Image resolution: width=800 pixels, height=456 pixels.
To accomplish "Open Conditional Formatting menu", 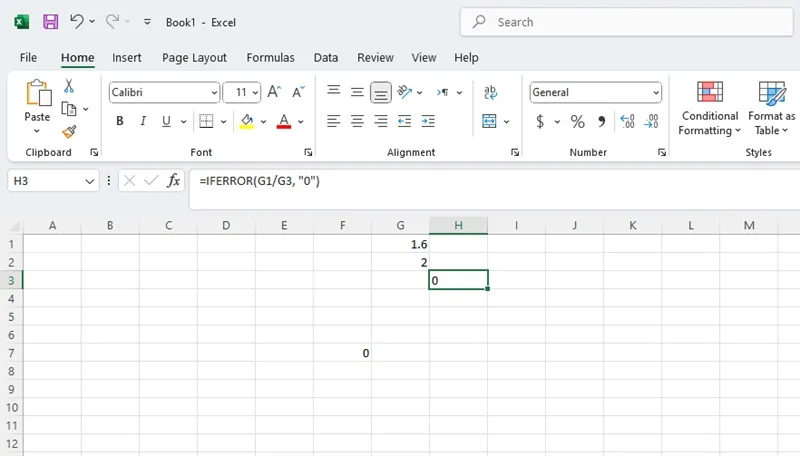I will click(710, 109).
